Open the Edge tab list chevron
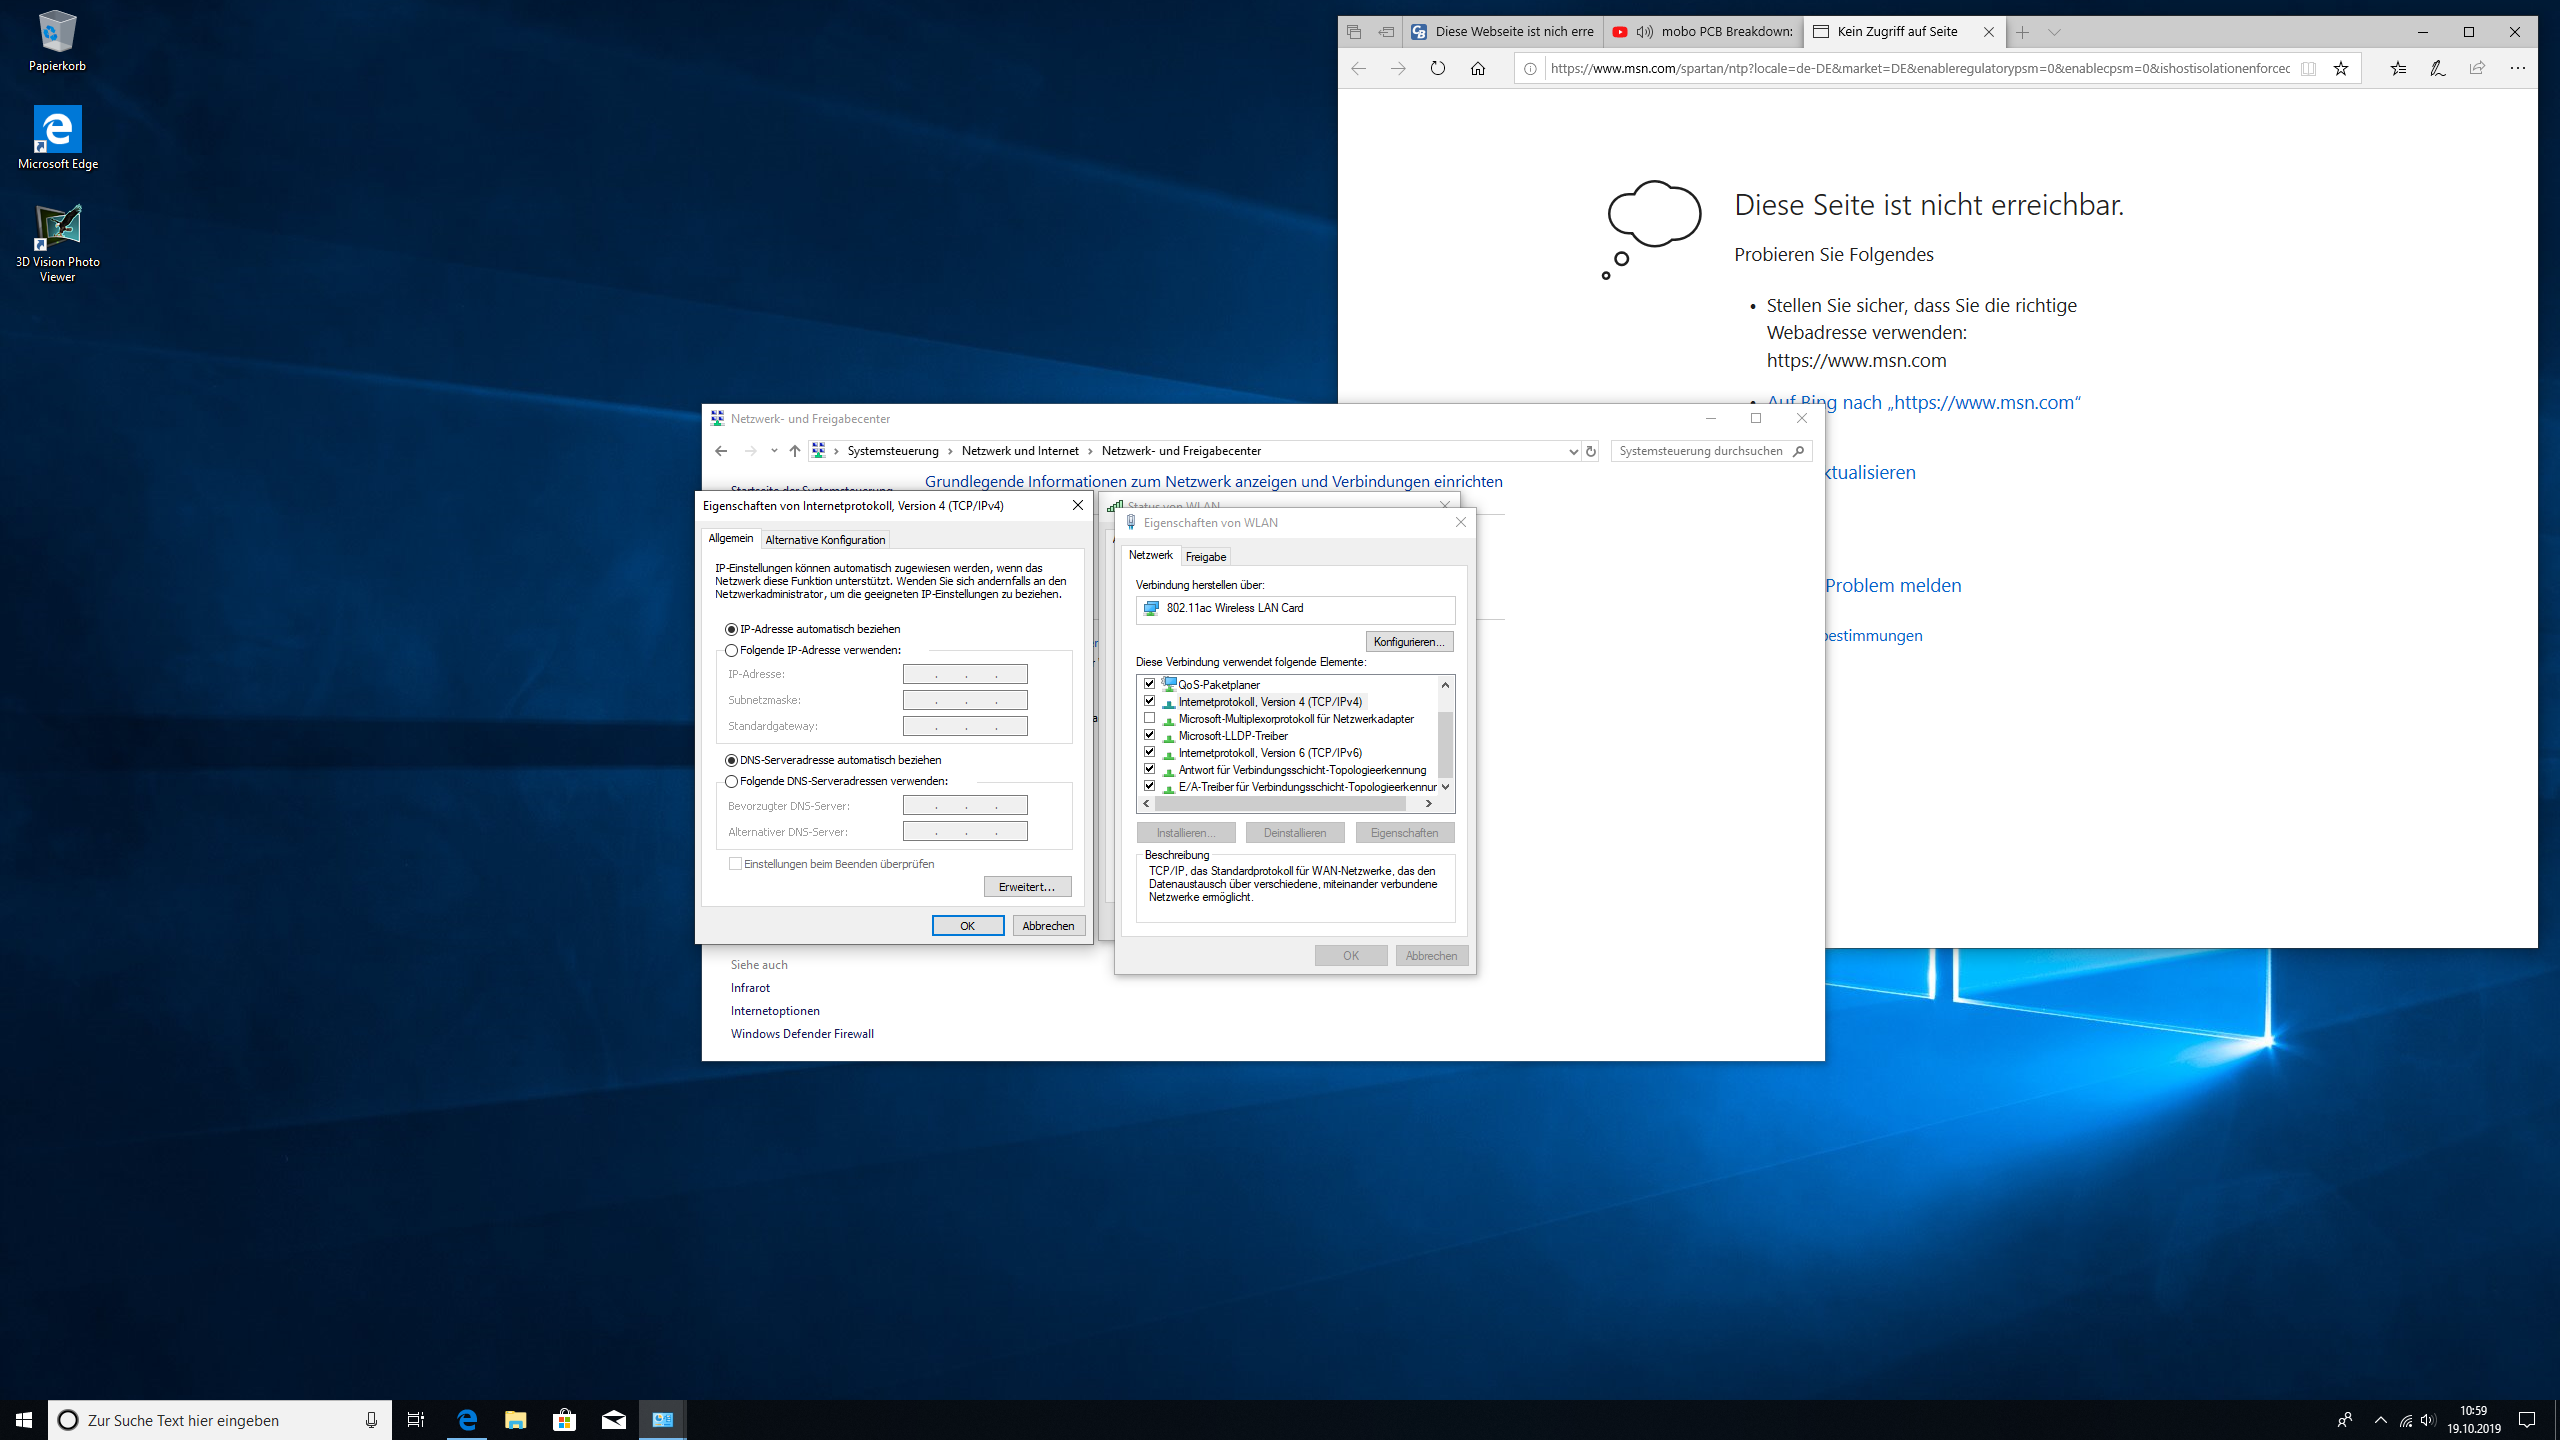Viewport: 2560px width, 1440px height. [2054, 32]
